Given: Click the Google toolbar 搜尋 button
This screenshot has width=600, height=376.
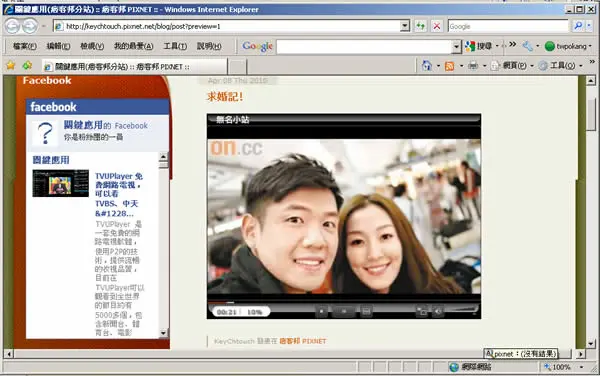Looking at the screenshot, I should (478, 46).
